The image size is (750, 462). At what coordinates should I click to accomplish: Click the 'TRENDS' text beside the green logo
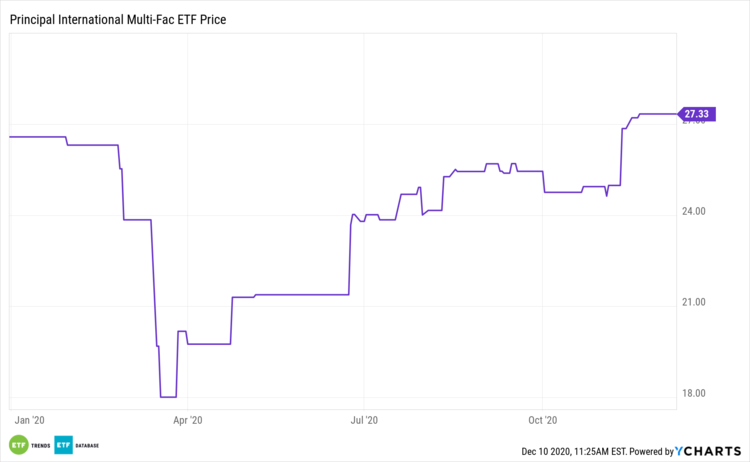41,445
